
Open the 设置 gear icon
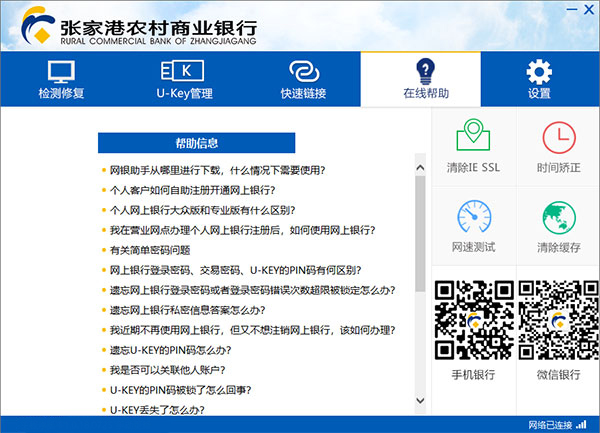click(x=539, y=72)
